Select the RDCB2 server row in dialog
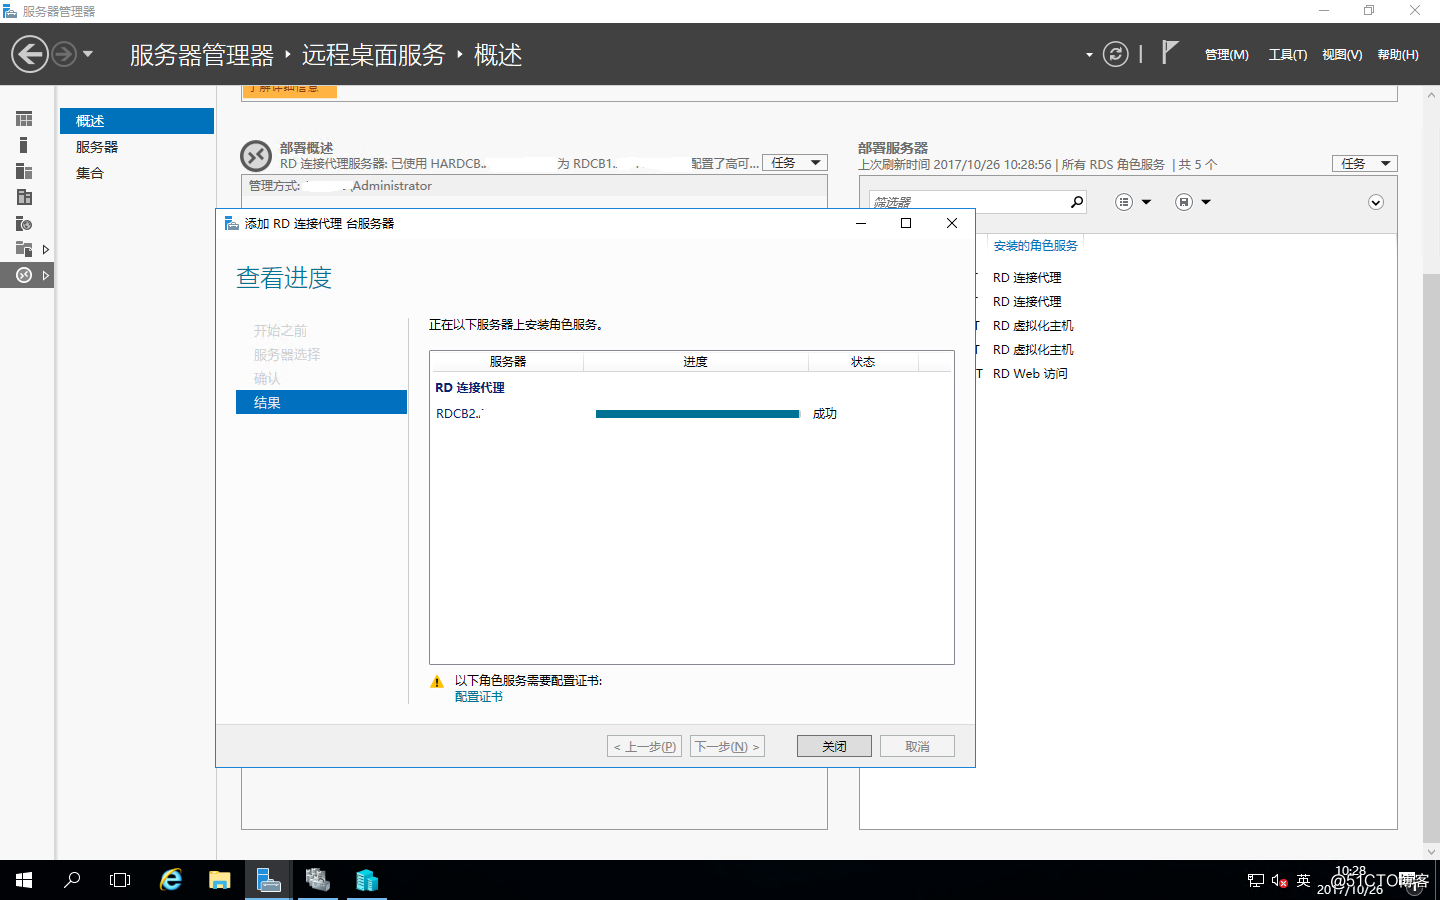Image resolution: width=1440 pixels, height=900 pixels. (691, 414)
